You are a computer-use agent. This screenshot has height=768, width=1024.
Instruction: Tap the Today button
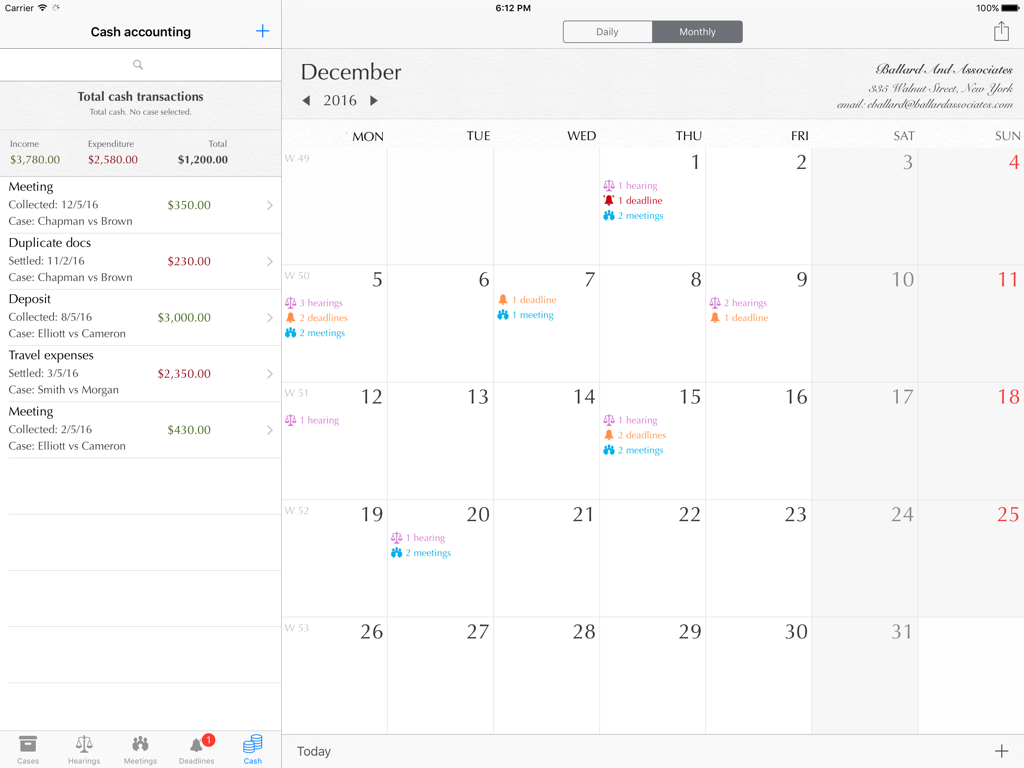(314, 751)
